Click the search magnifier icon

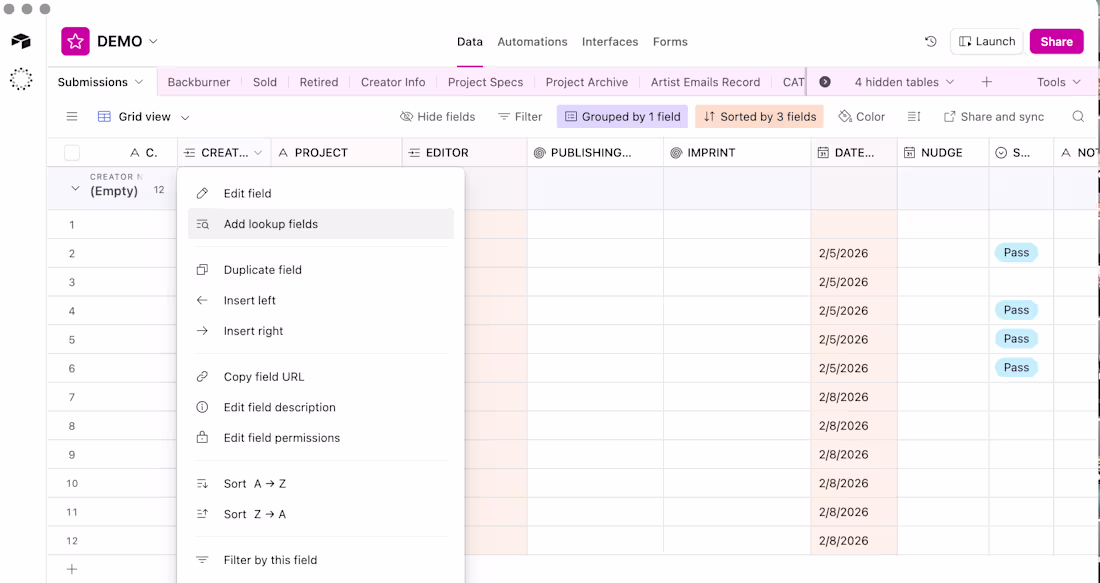pyautogui.click(x=1078, y=117)
